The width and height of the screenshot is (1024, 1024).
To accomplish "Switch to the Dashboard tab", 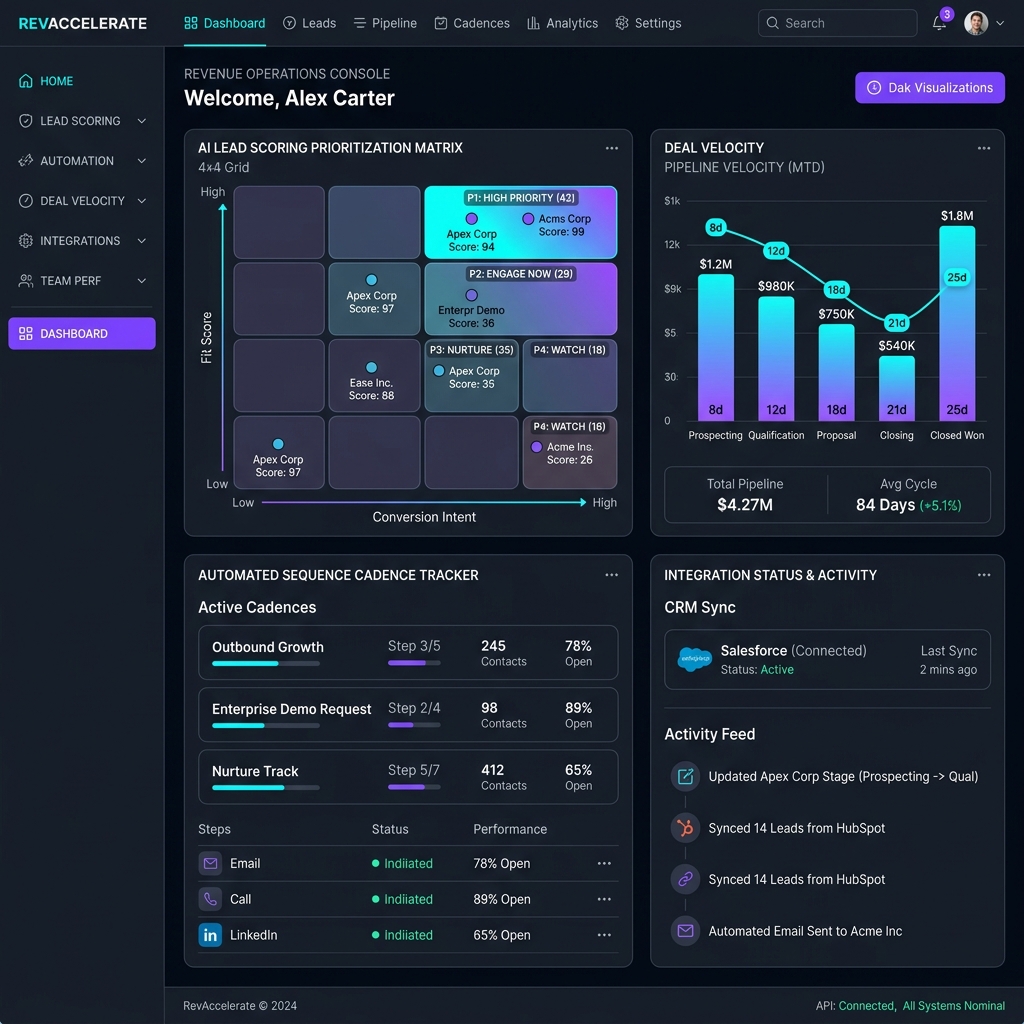I will (x=225, y=24).
